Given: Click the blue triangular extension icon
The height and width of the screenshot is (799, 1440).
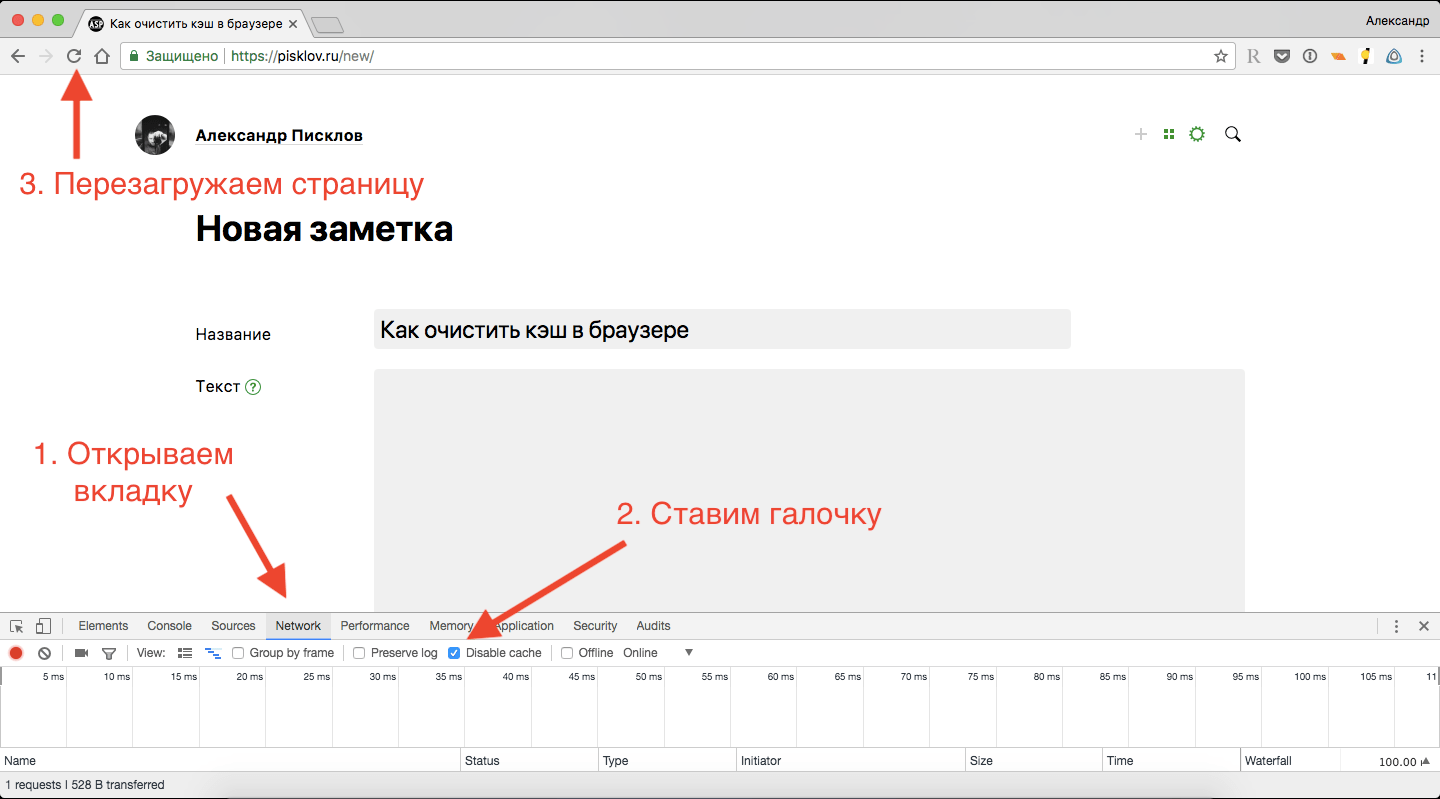Looking at the screenshot, I should [x=1394, y=57].
